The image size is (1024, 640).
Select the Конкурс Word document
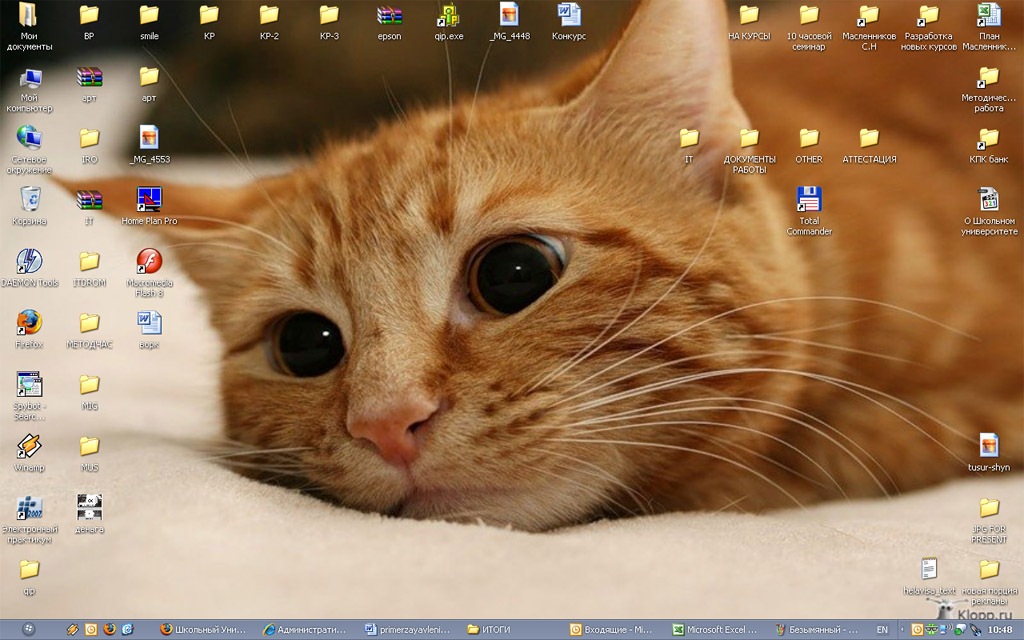(569, 16)
